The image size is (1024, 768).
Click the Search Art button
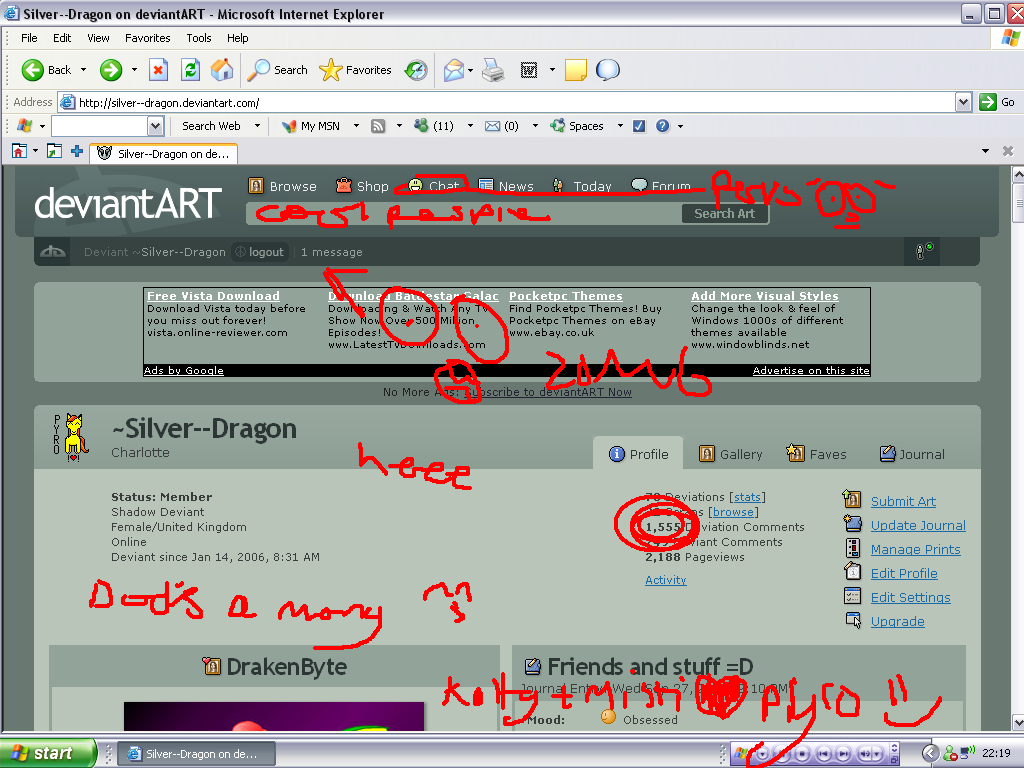[x=724, y=214]
